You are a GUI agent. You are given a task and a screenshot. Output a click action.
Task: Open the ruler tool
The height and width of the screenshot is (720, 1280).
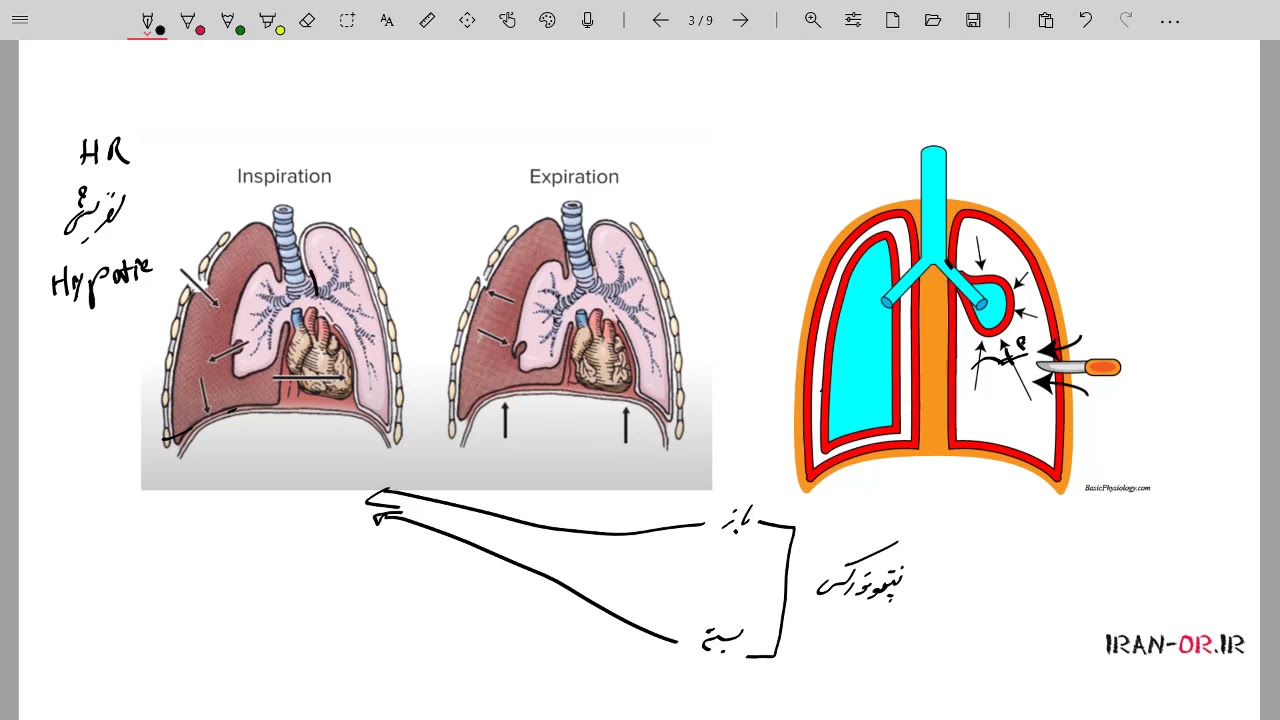[x=427, y=20]
